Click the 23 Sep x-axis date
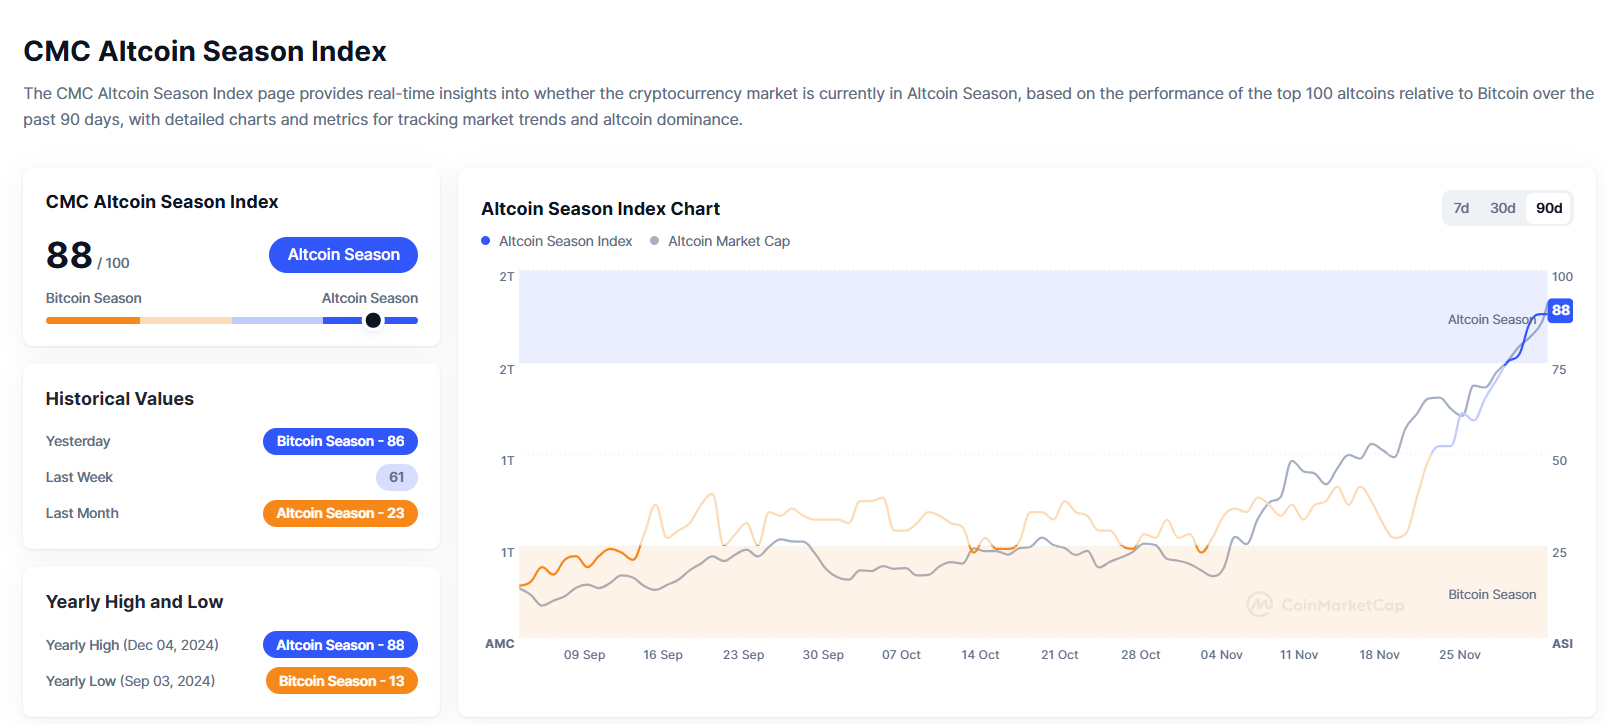 tap(743, 655)
